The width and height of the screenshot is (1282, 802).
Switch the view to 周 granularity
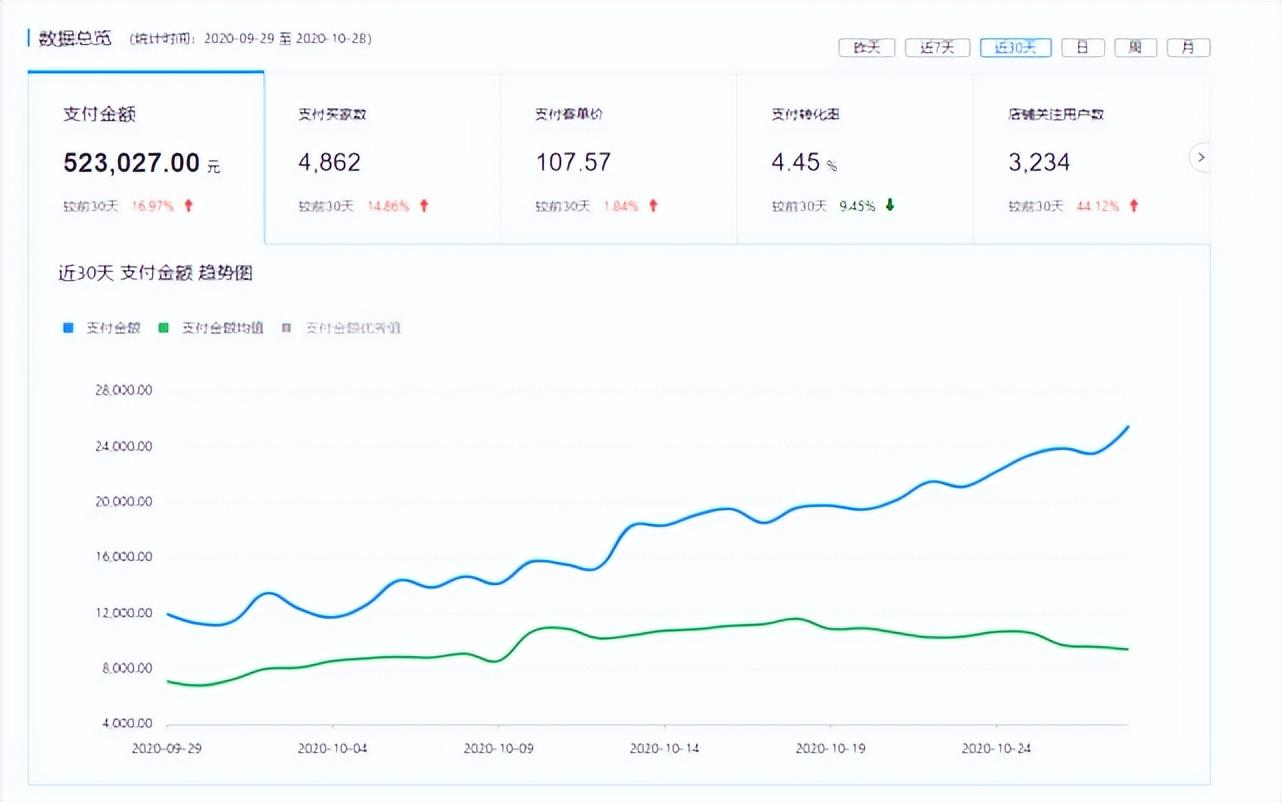1136,48
